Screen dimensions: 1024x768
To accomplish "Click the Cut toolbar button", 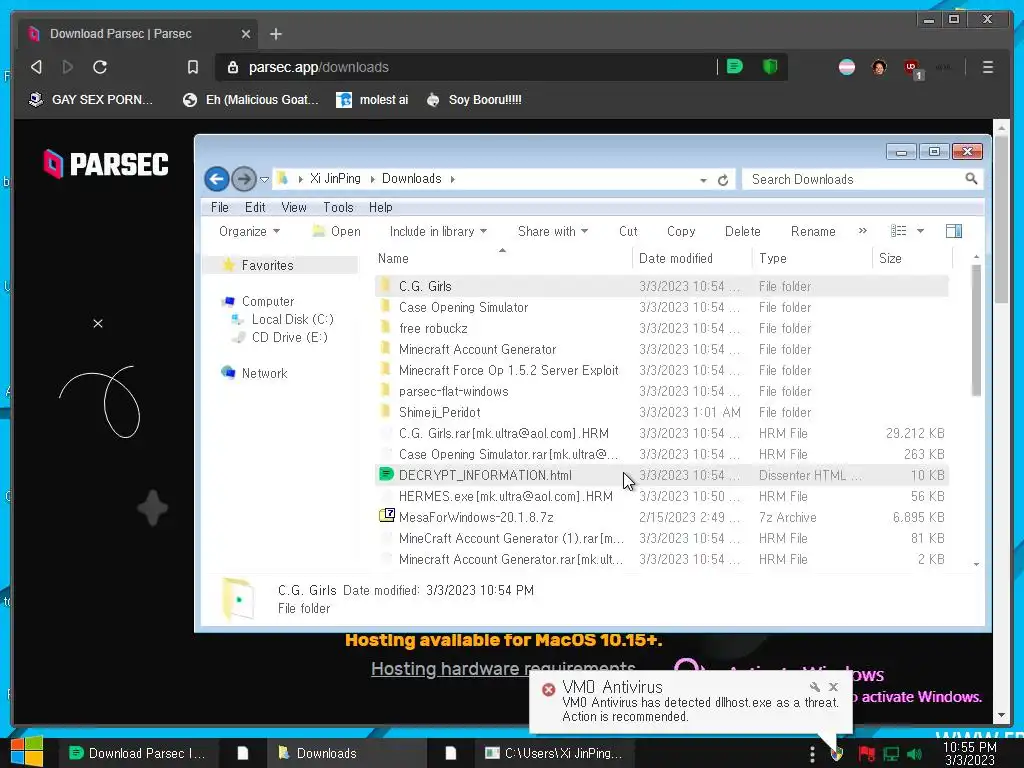I will click(628, 231).
